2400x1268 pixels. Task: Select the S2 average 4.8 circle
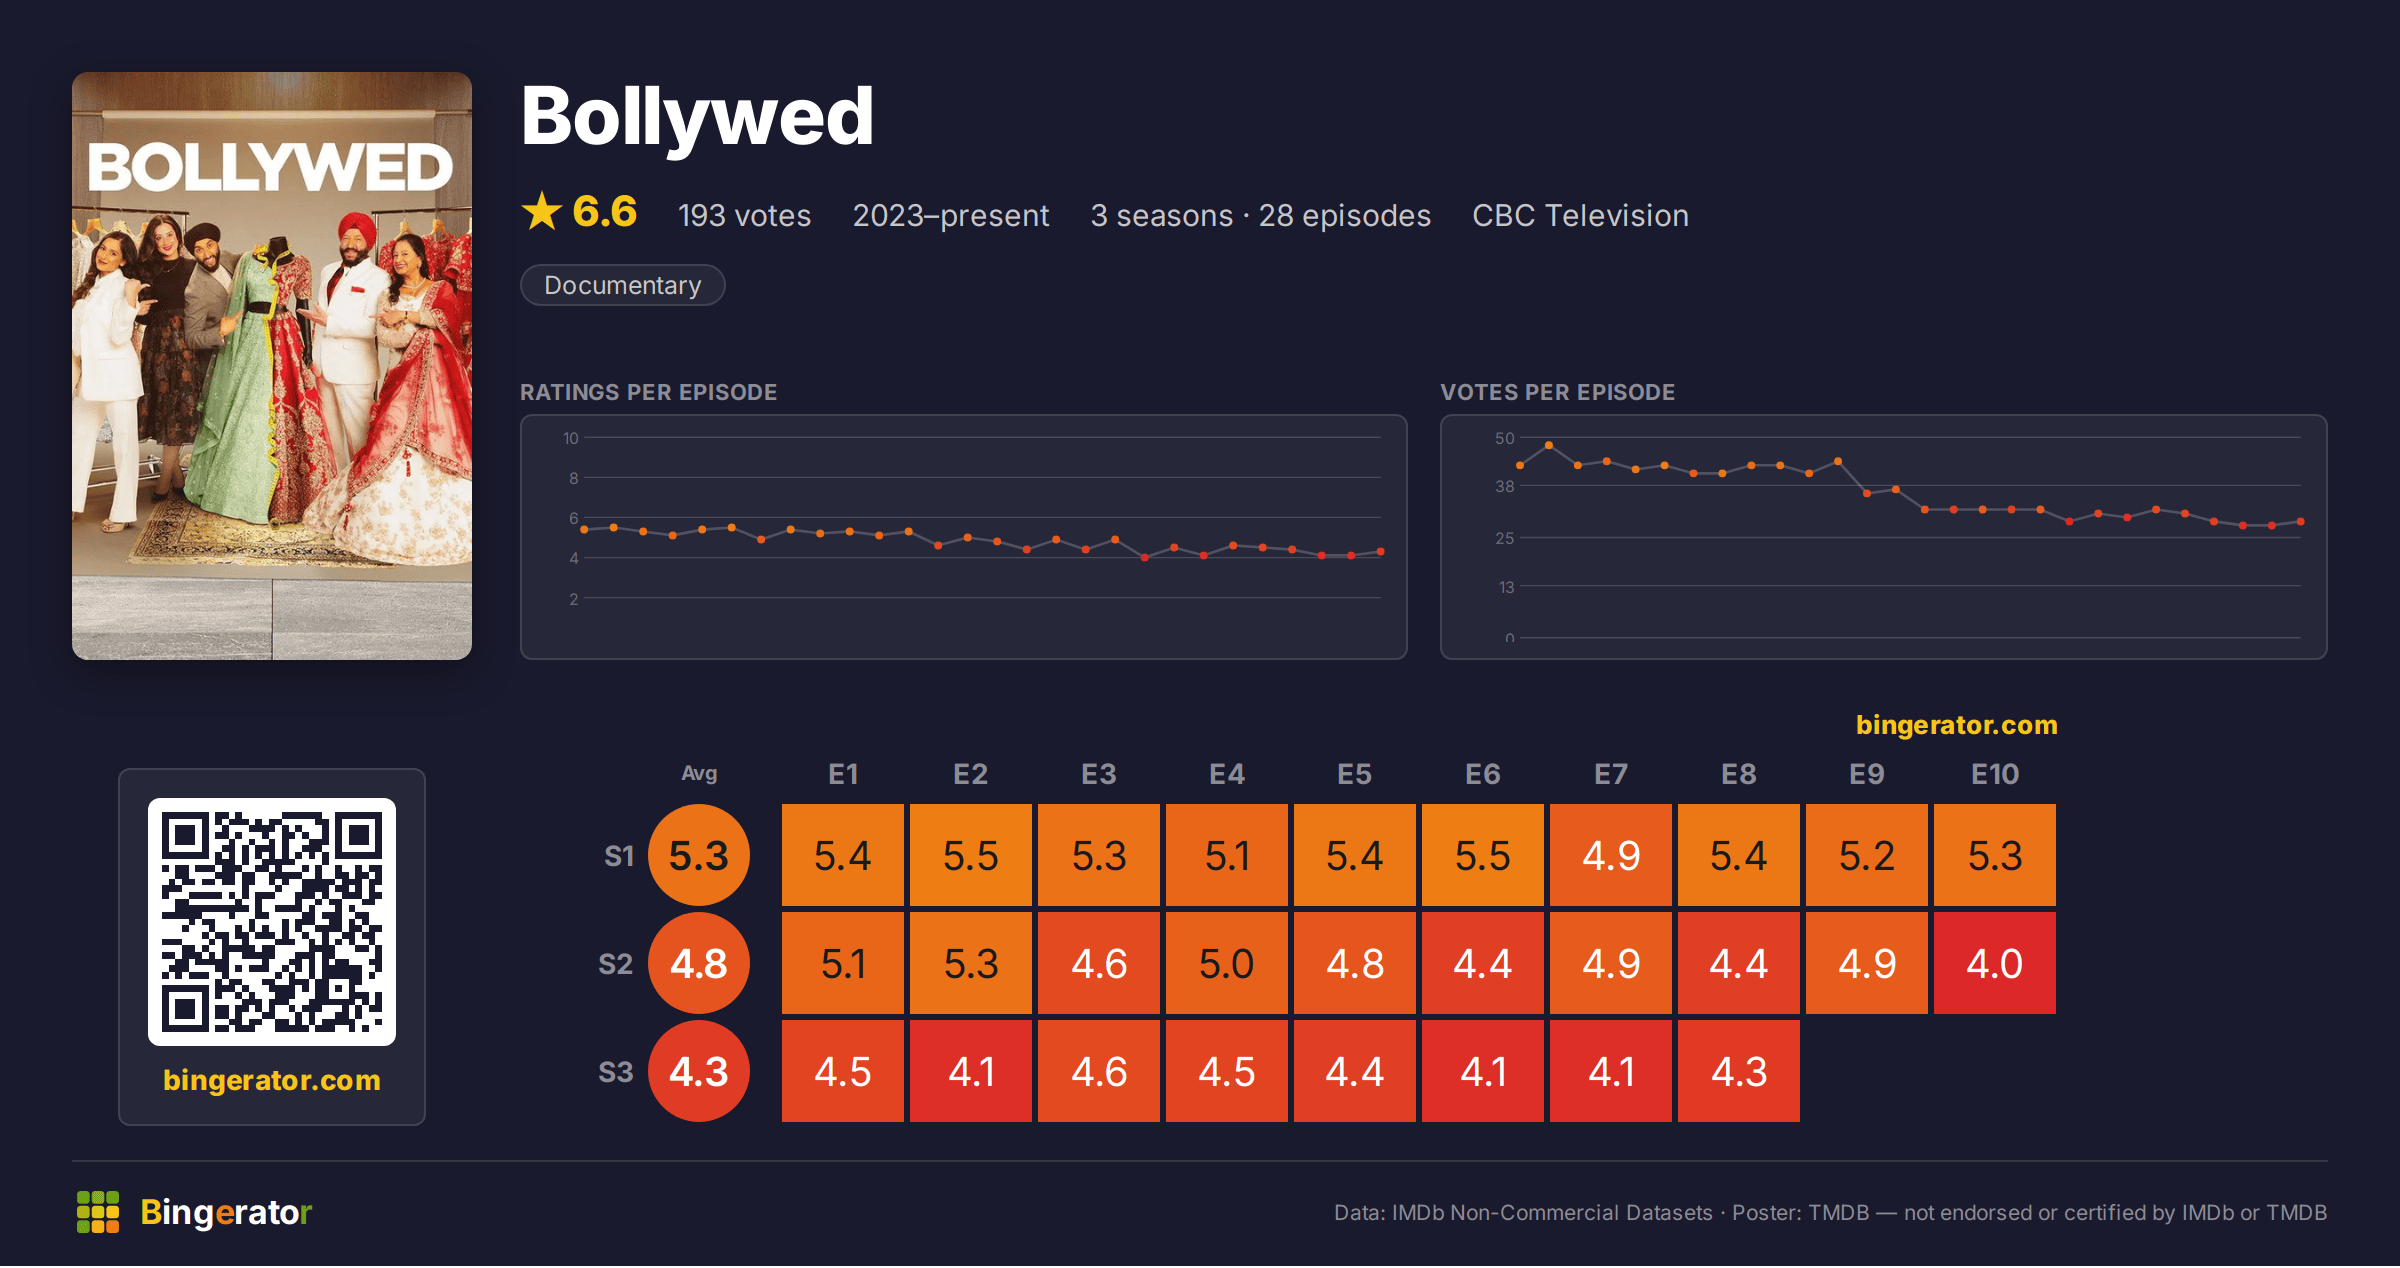699,964
